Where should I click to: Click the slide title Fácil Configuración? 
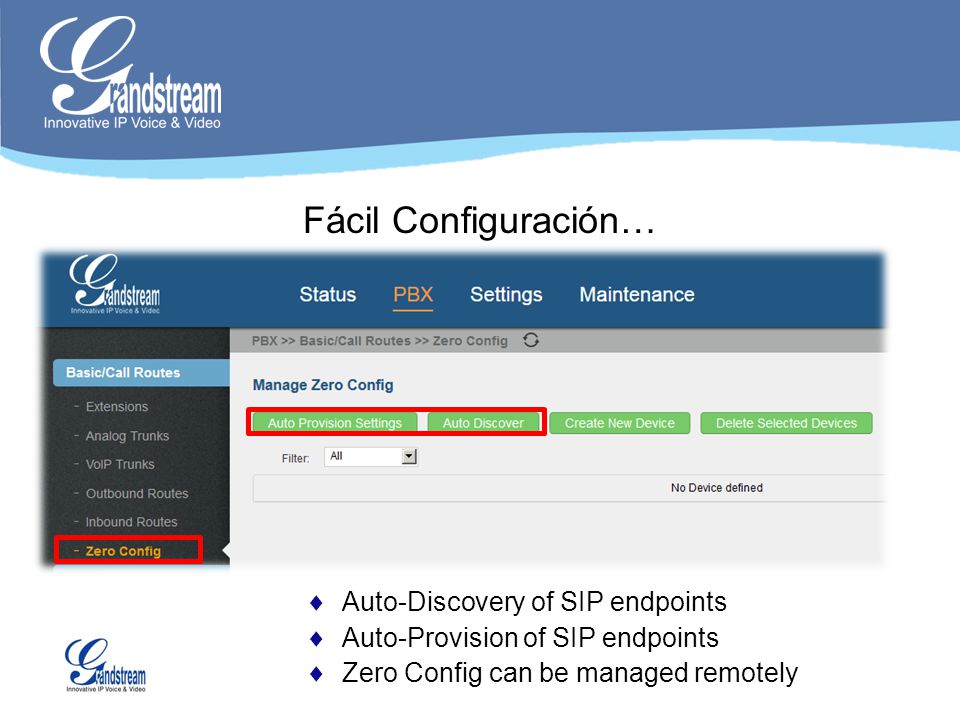(479, 220)
